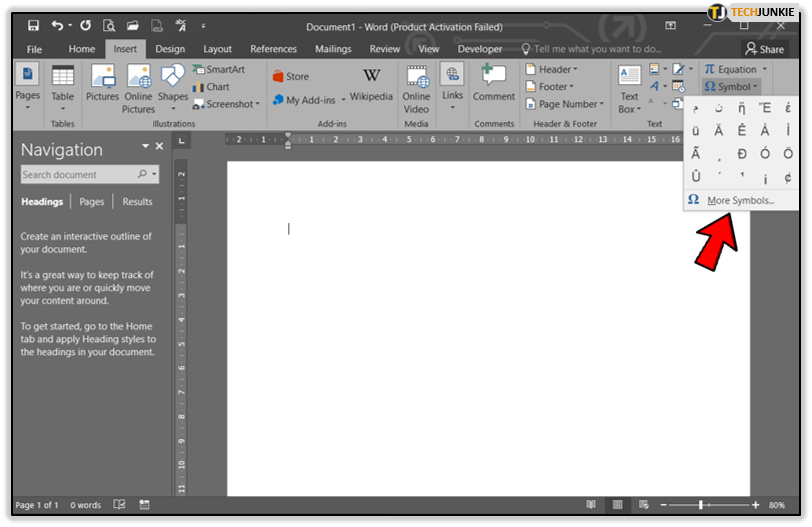Screen dimensions: 812x527
Task: Undo the last action
Action: (x=57, y=26)
